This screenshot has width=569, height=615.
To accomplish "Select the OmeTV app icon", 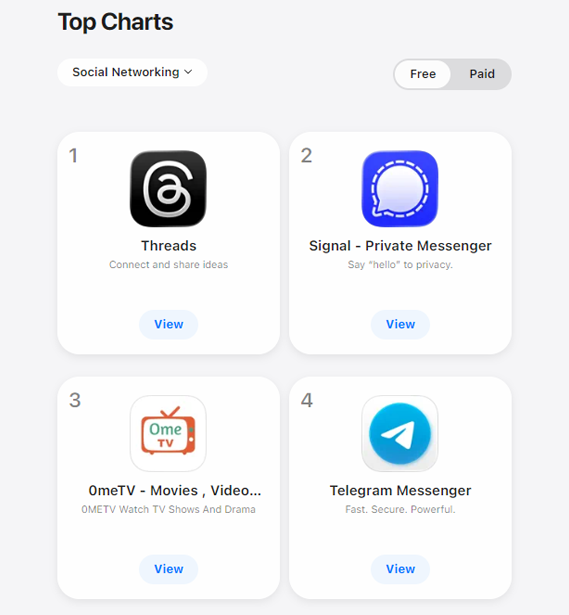I will (x=168, y=433).
